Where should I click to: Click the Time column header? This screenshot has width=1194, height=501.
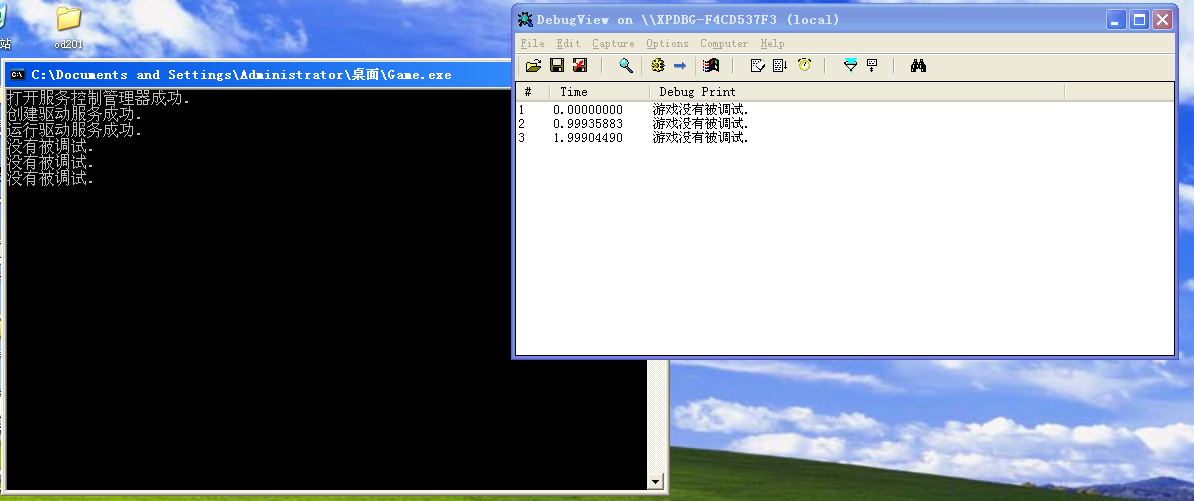click(599, 91)
